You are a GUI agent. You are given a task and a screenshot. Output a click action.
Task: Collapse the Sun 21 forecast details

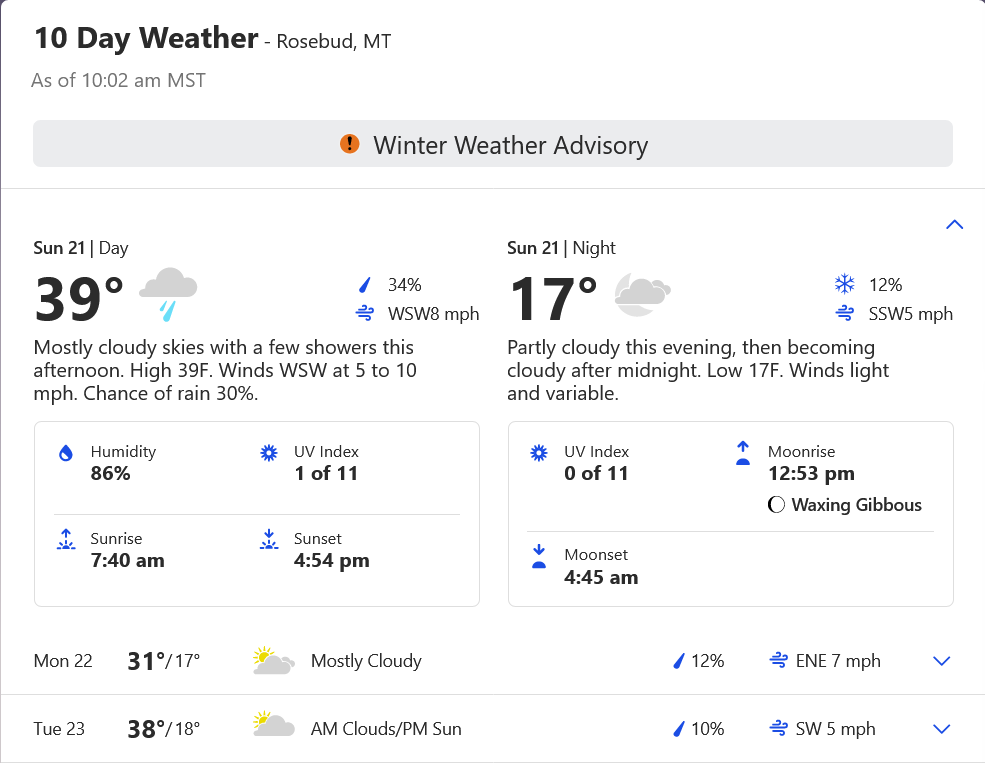954,224
